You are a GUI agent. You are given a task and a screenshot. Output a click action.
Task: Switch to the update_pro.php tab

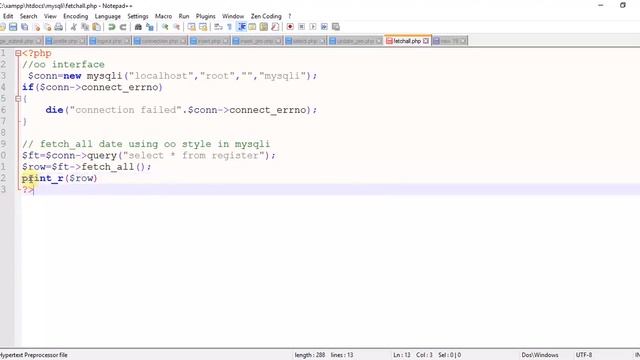tap(355, 41)
